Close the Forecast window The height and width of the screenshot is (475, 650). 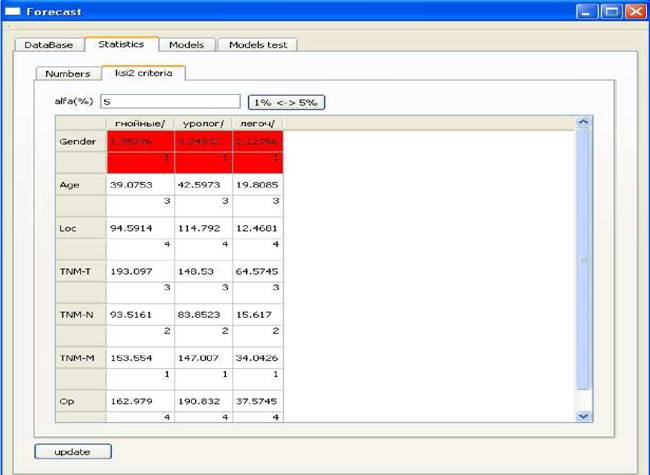pyautogui.click(x=635, y=11)
